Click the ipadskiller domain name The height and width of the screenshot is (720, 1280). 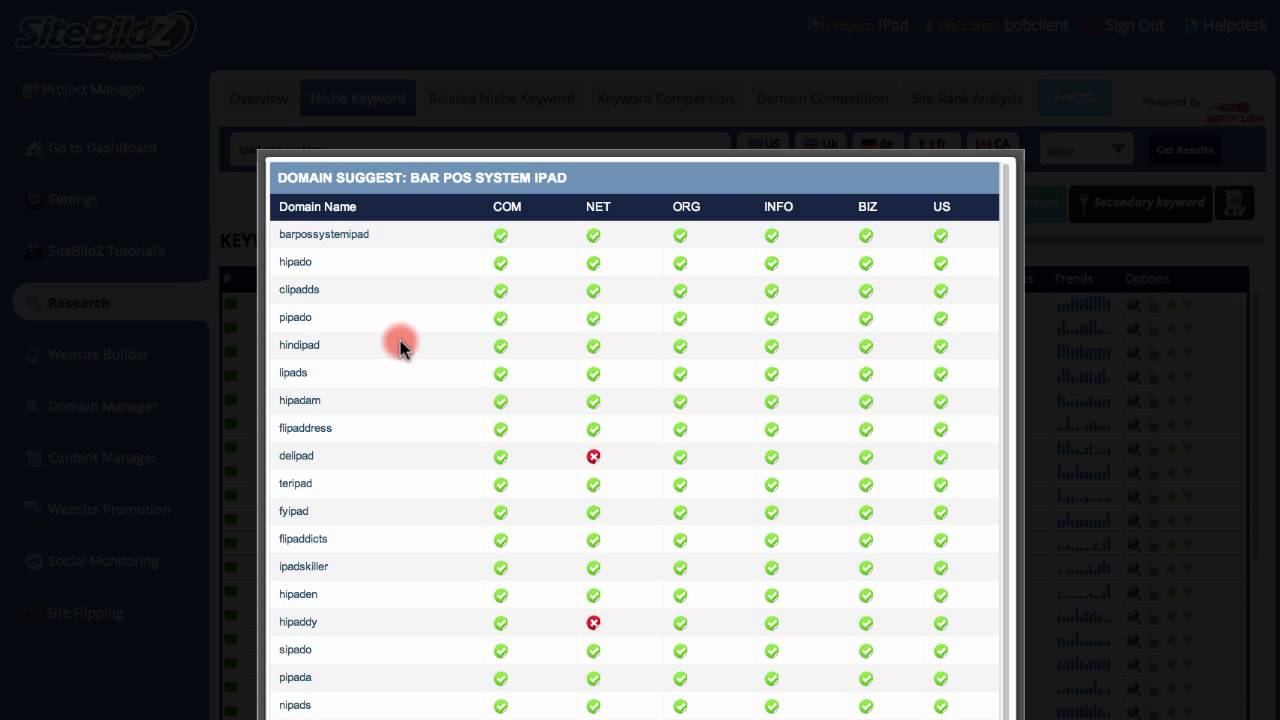click(x=304, y=567)
